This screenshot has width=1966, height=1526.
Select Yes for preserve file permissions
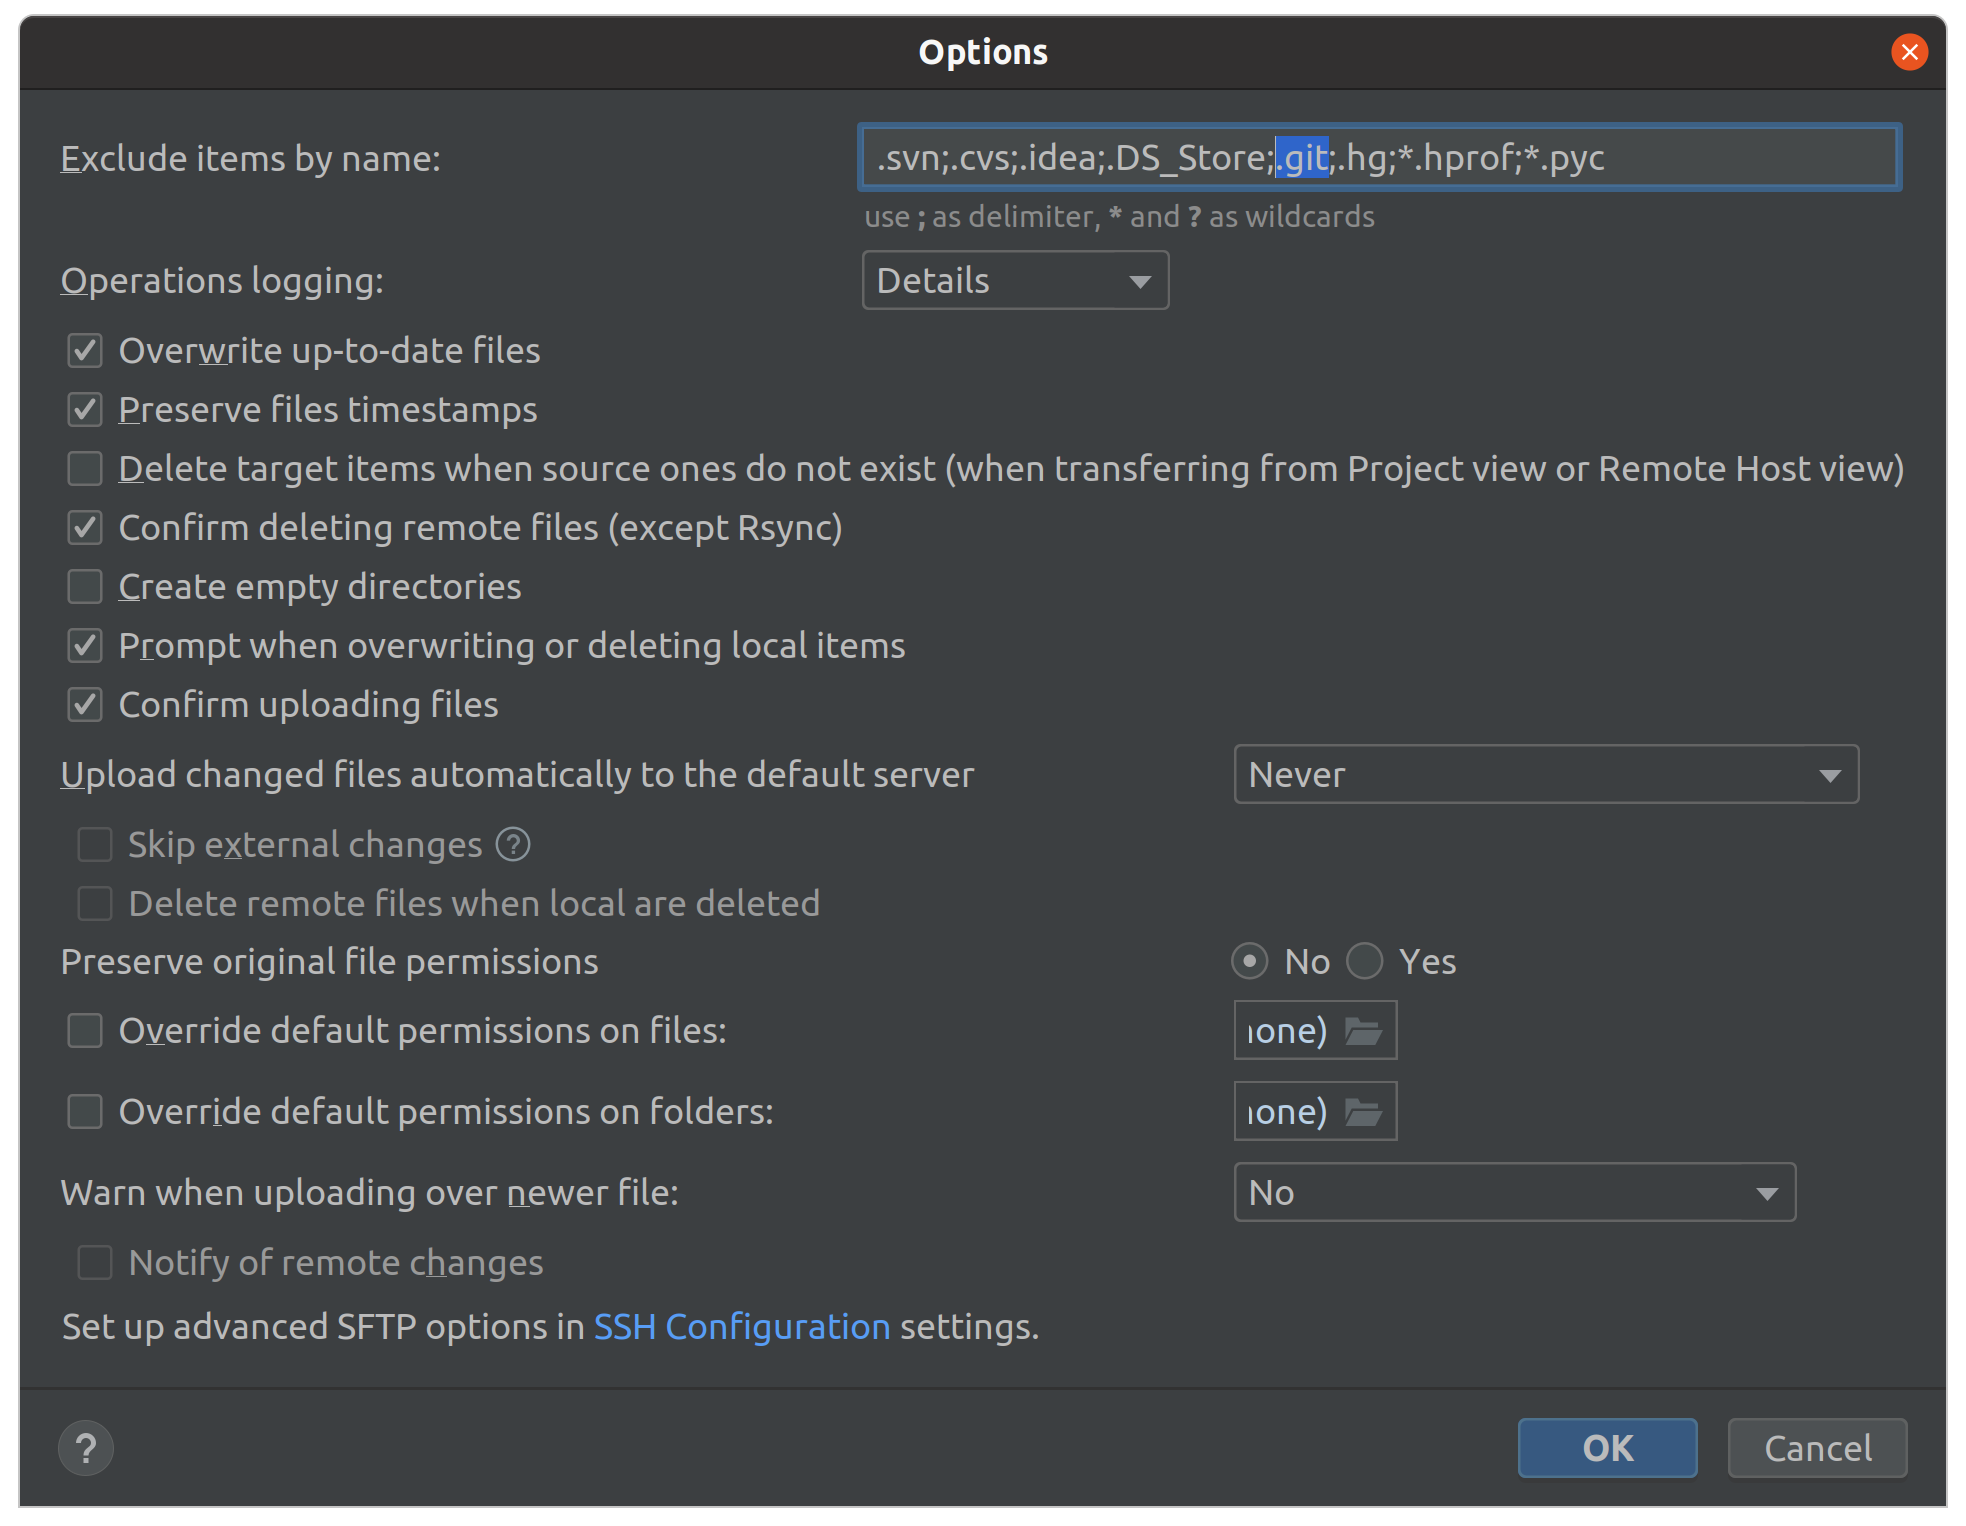1365,962
